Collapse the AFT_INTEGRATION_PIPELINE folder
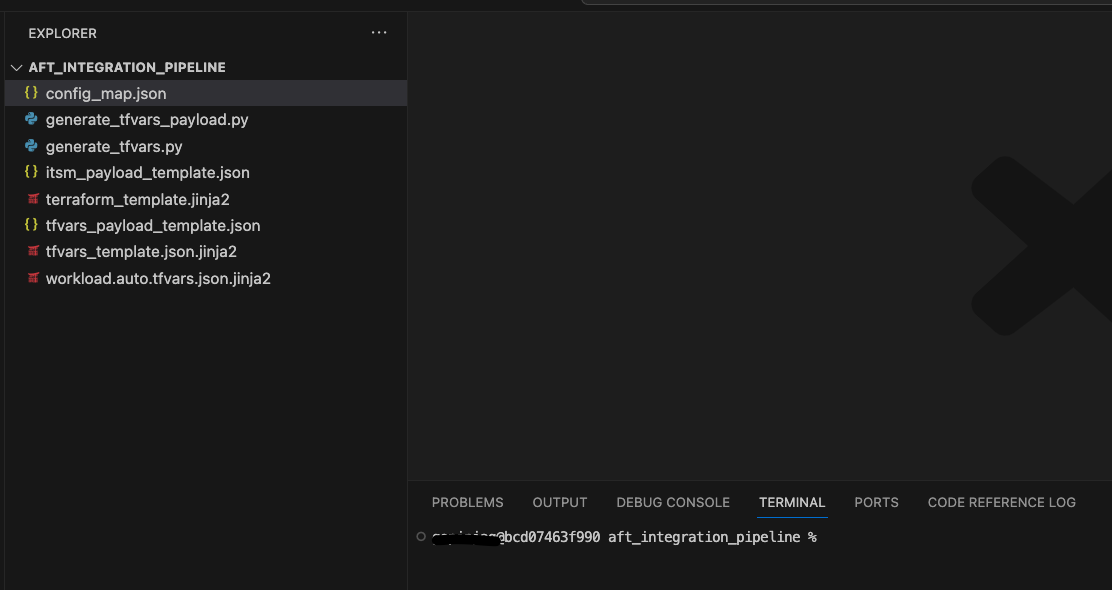The height and width of the screenshot is (590, 1112). 16,67
